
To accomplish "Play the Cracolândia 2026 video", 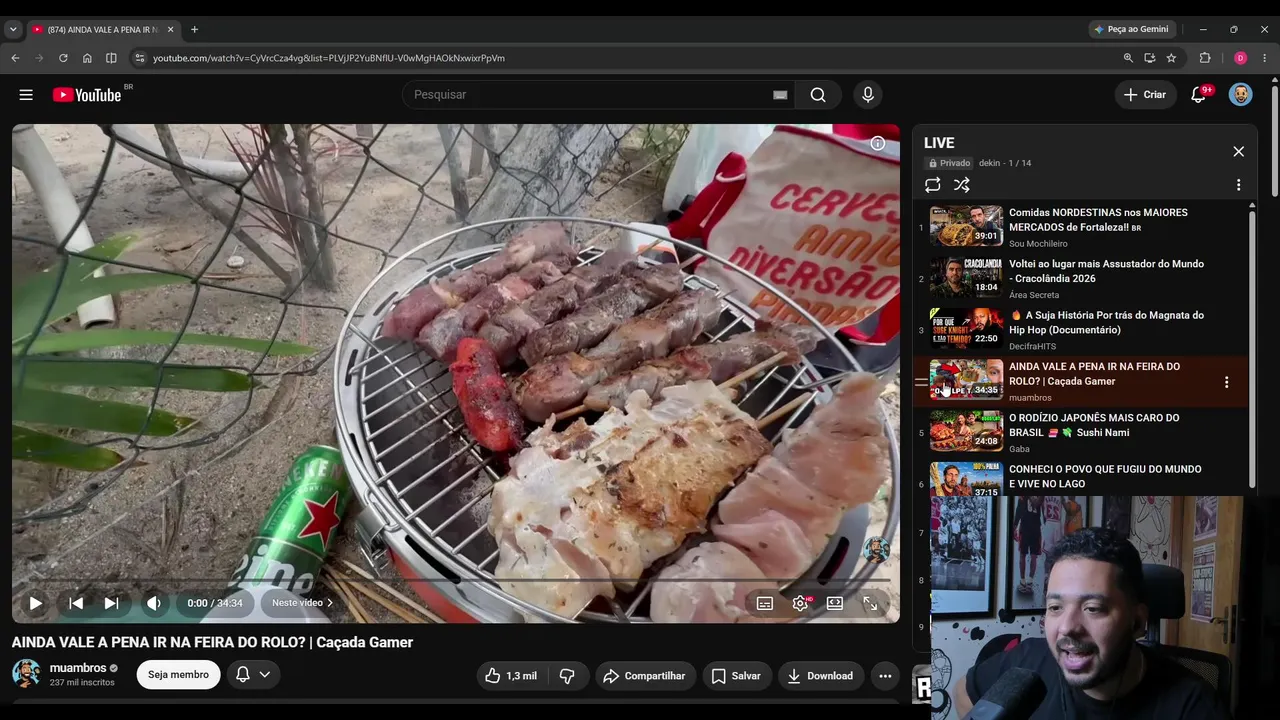I will [x=966, y=277].
